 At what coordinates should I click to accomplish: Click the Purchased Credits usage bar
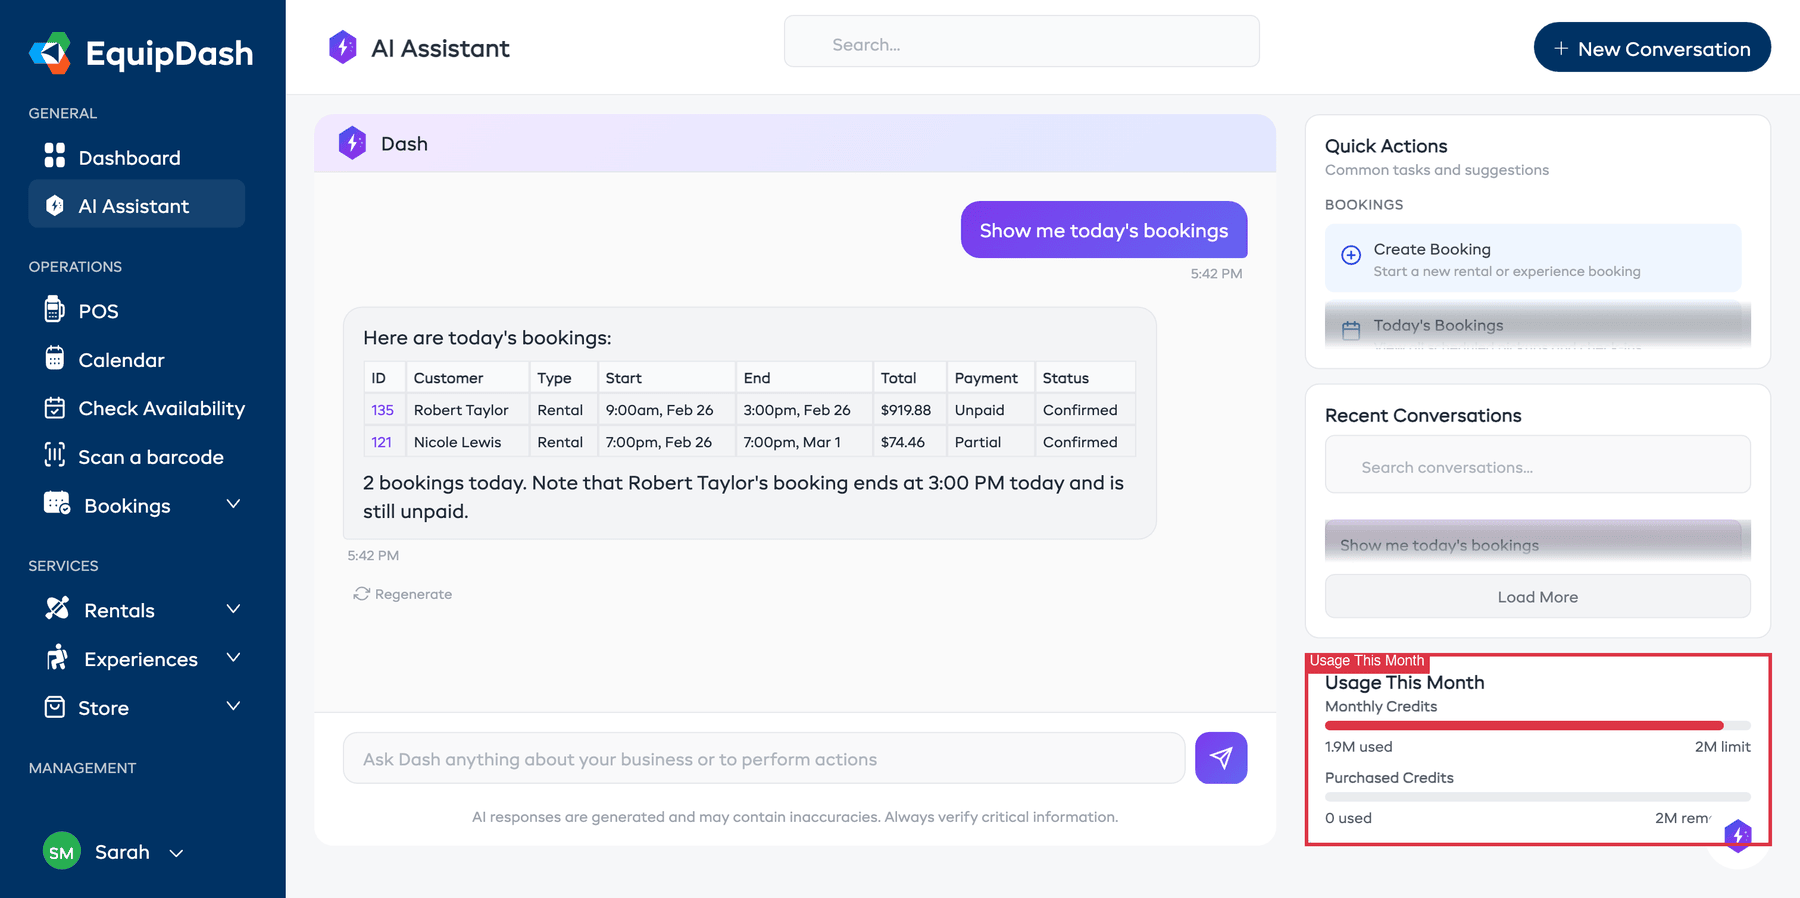tap(1538, 797)
